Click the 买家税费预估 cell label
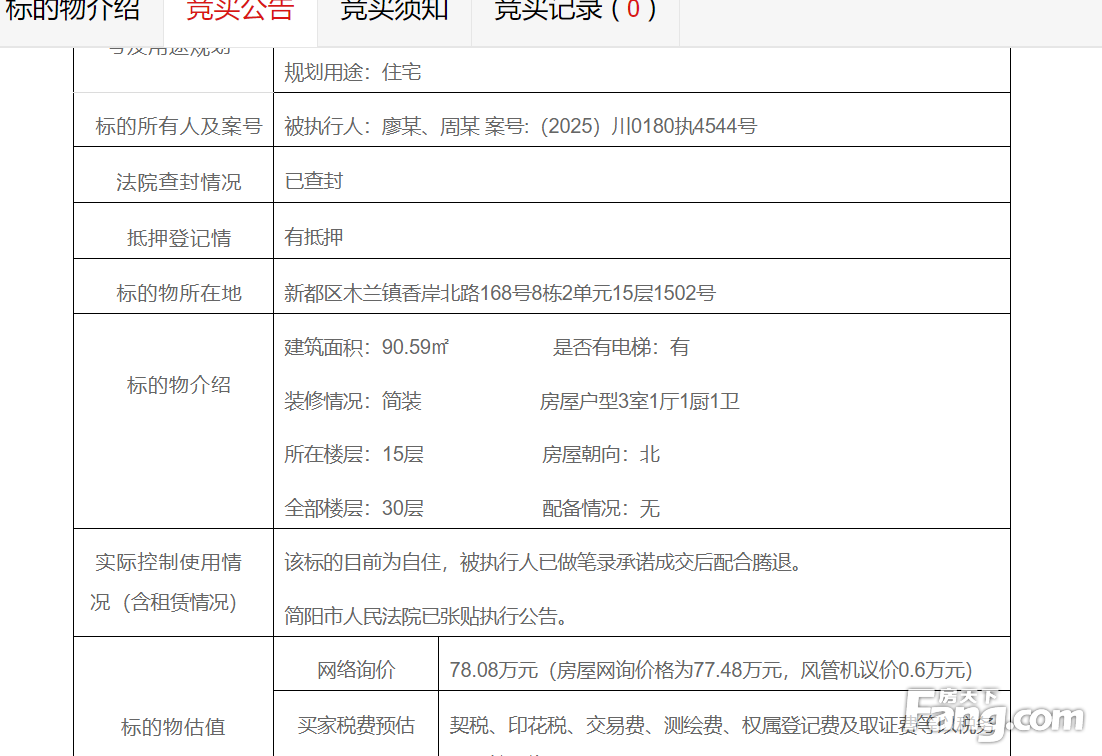The width and height of the screenshot is (1102, 756). (356, 725)
